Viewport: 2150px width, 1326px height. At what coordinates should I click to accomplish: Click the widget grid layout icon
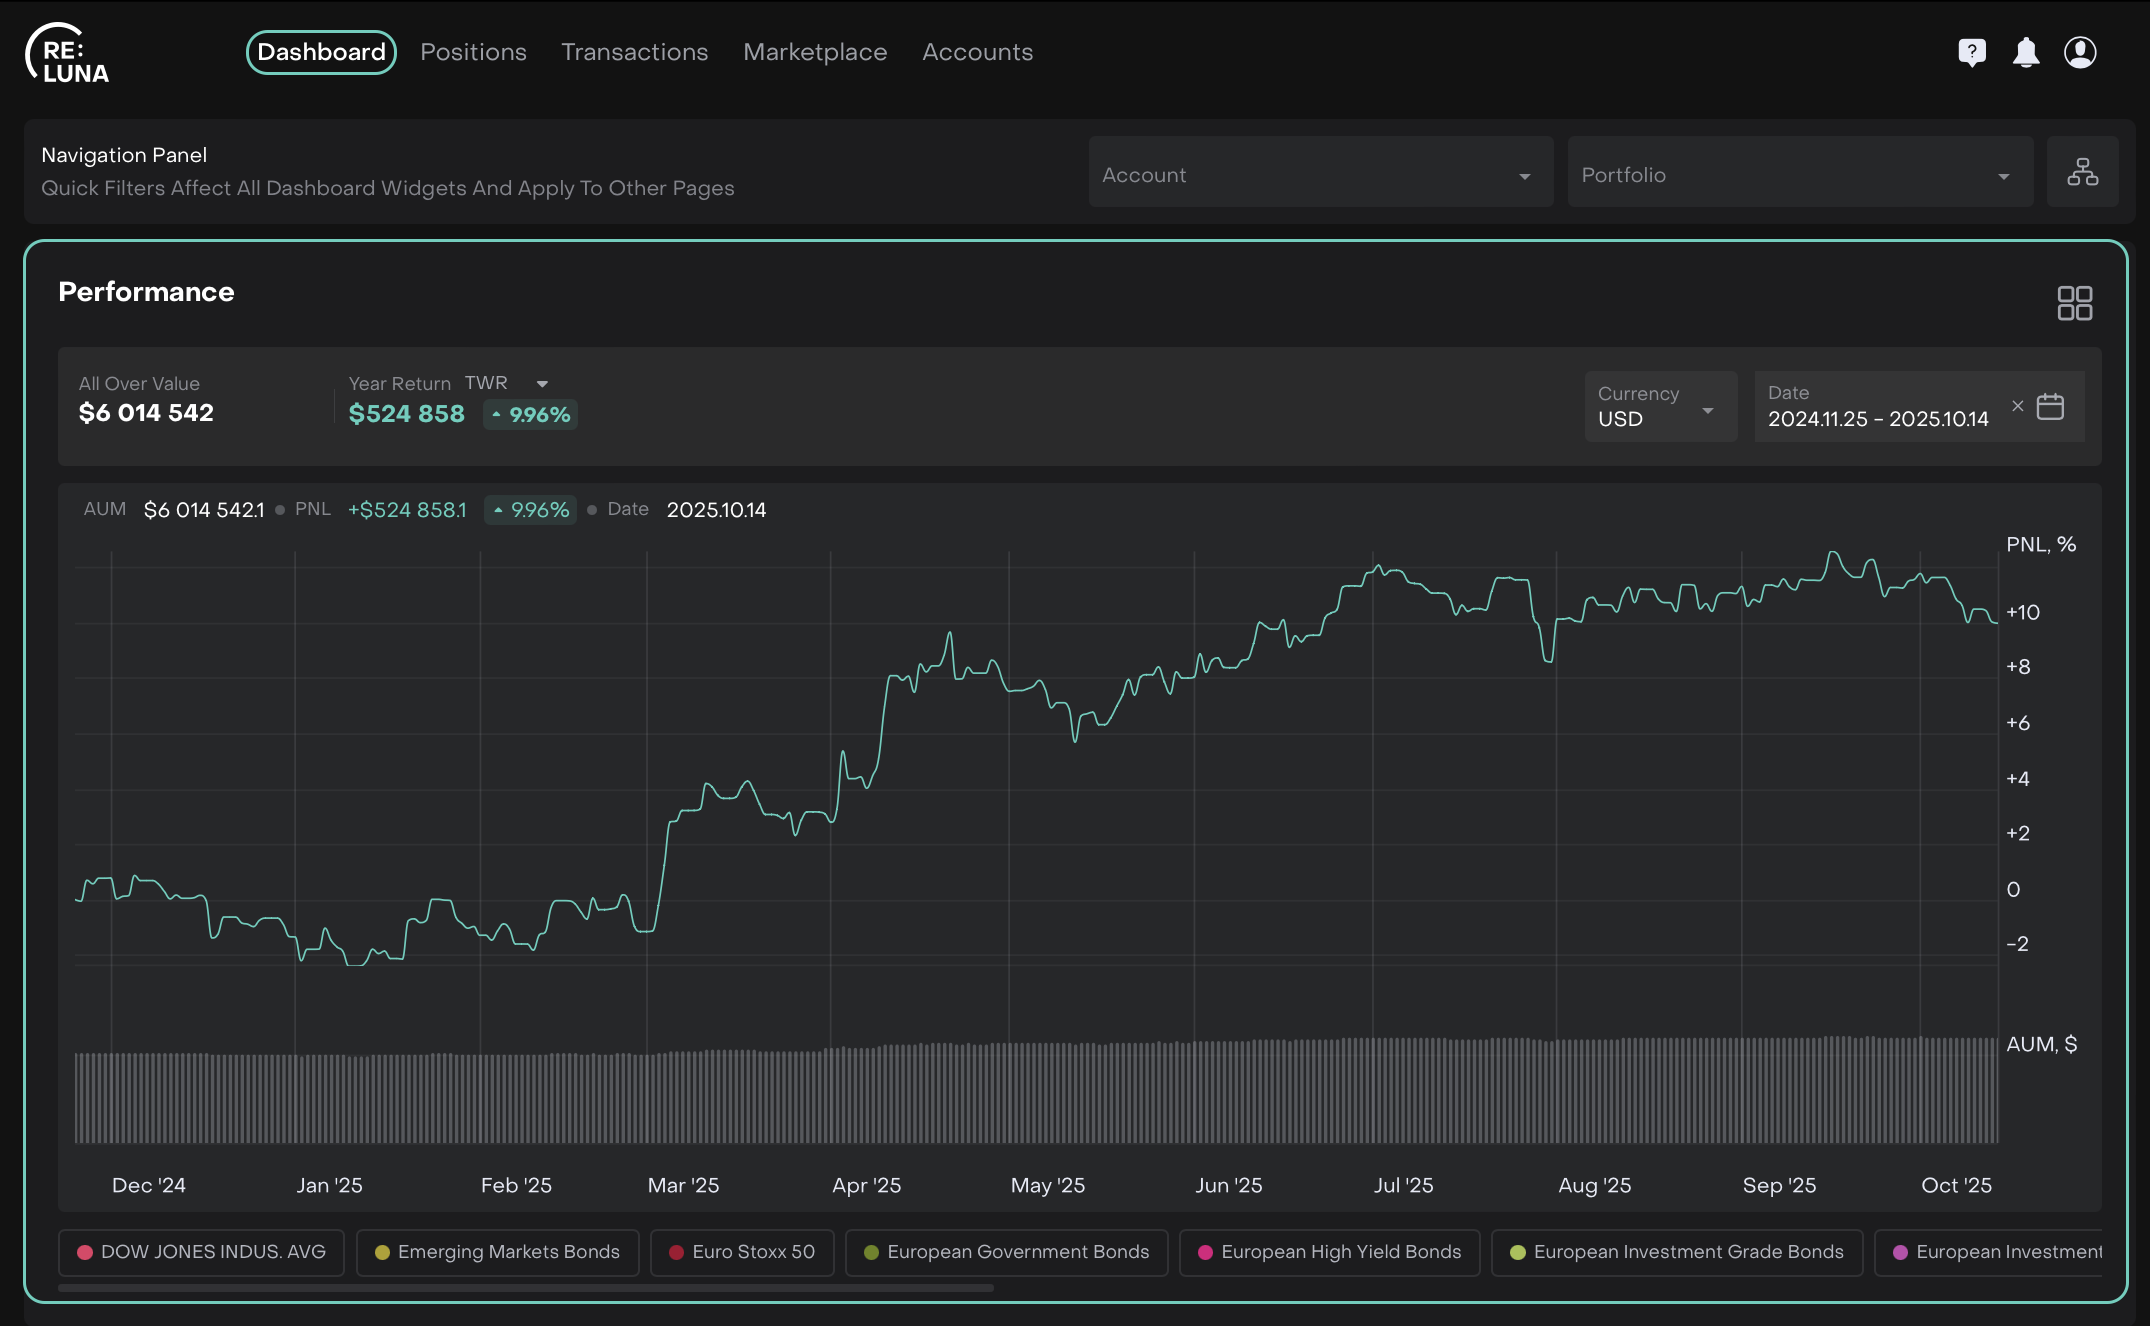(x=2074, y=303)
